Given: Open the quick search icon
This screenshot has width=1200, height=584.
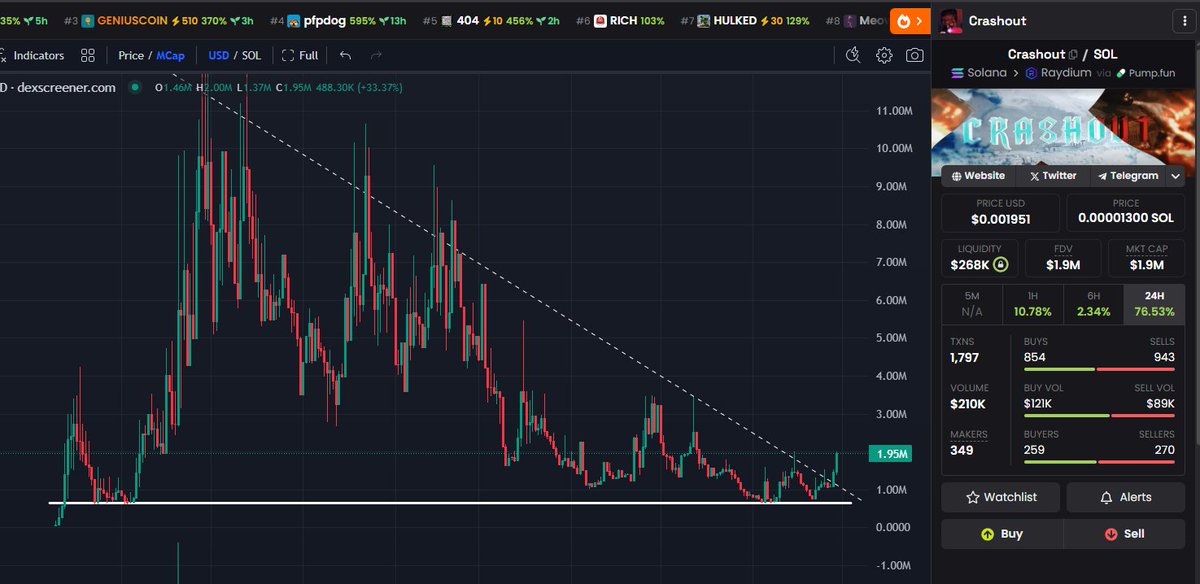Looking at the screenshot, I should [x=852, y=56].
